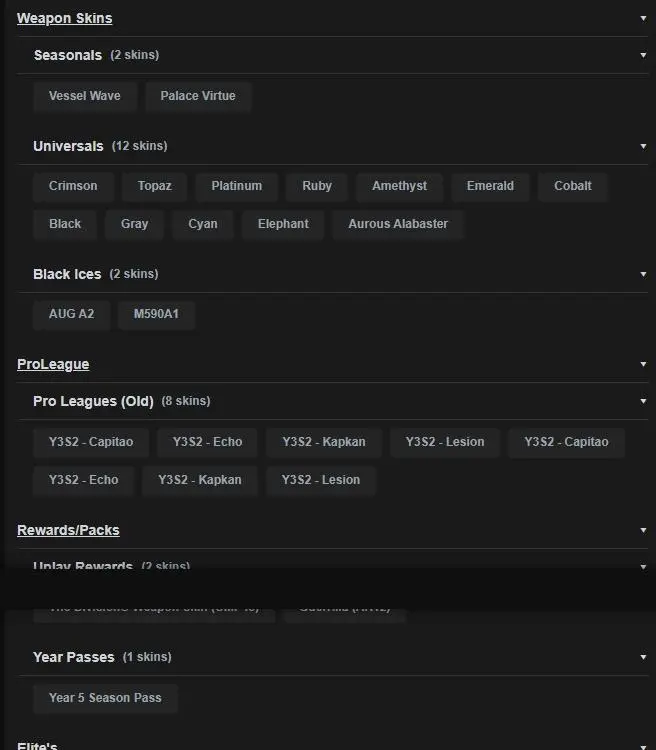Viewport: 656px width, 750px height.
Task: Toggle the Universals group arrow
Action: pos(643,146)
